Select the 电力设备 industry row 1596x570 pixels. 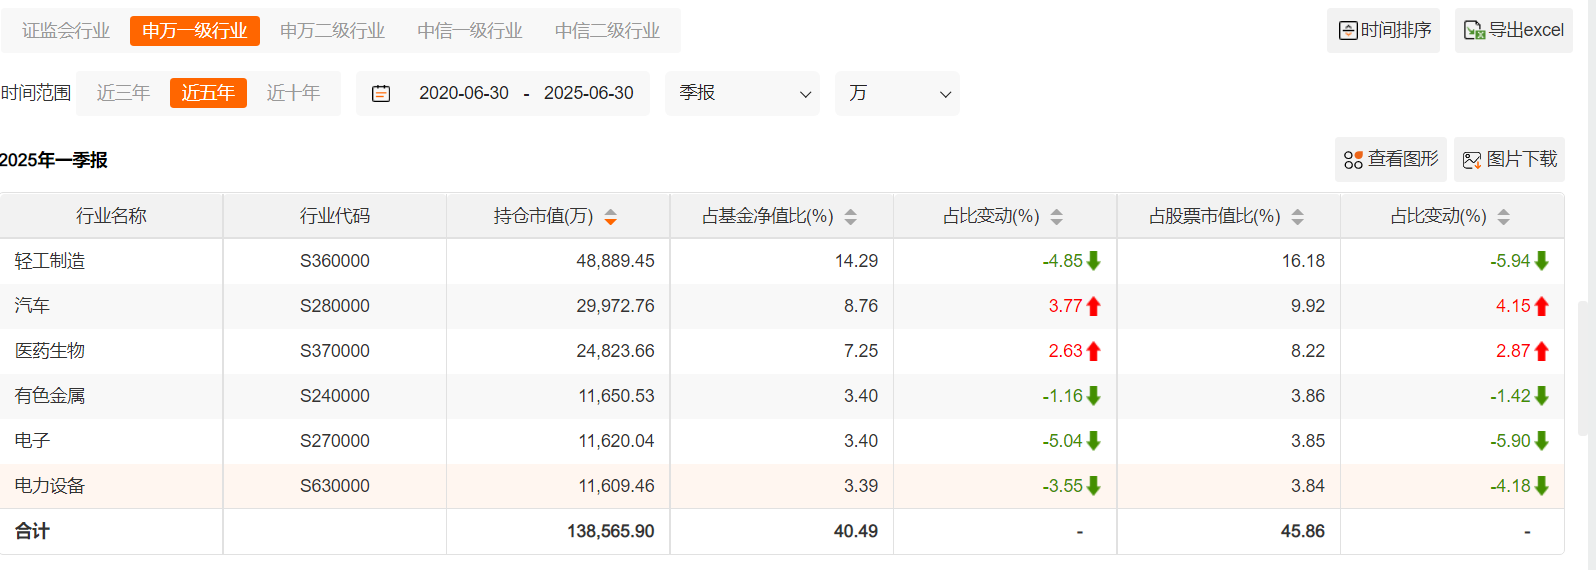tap(781, 486)
